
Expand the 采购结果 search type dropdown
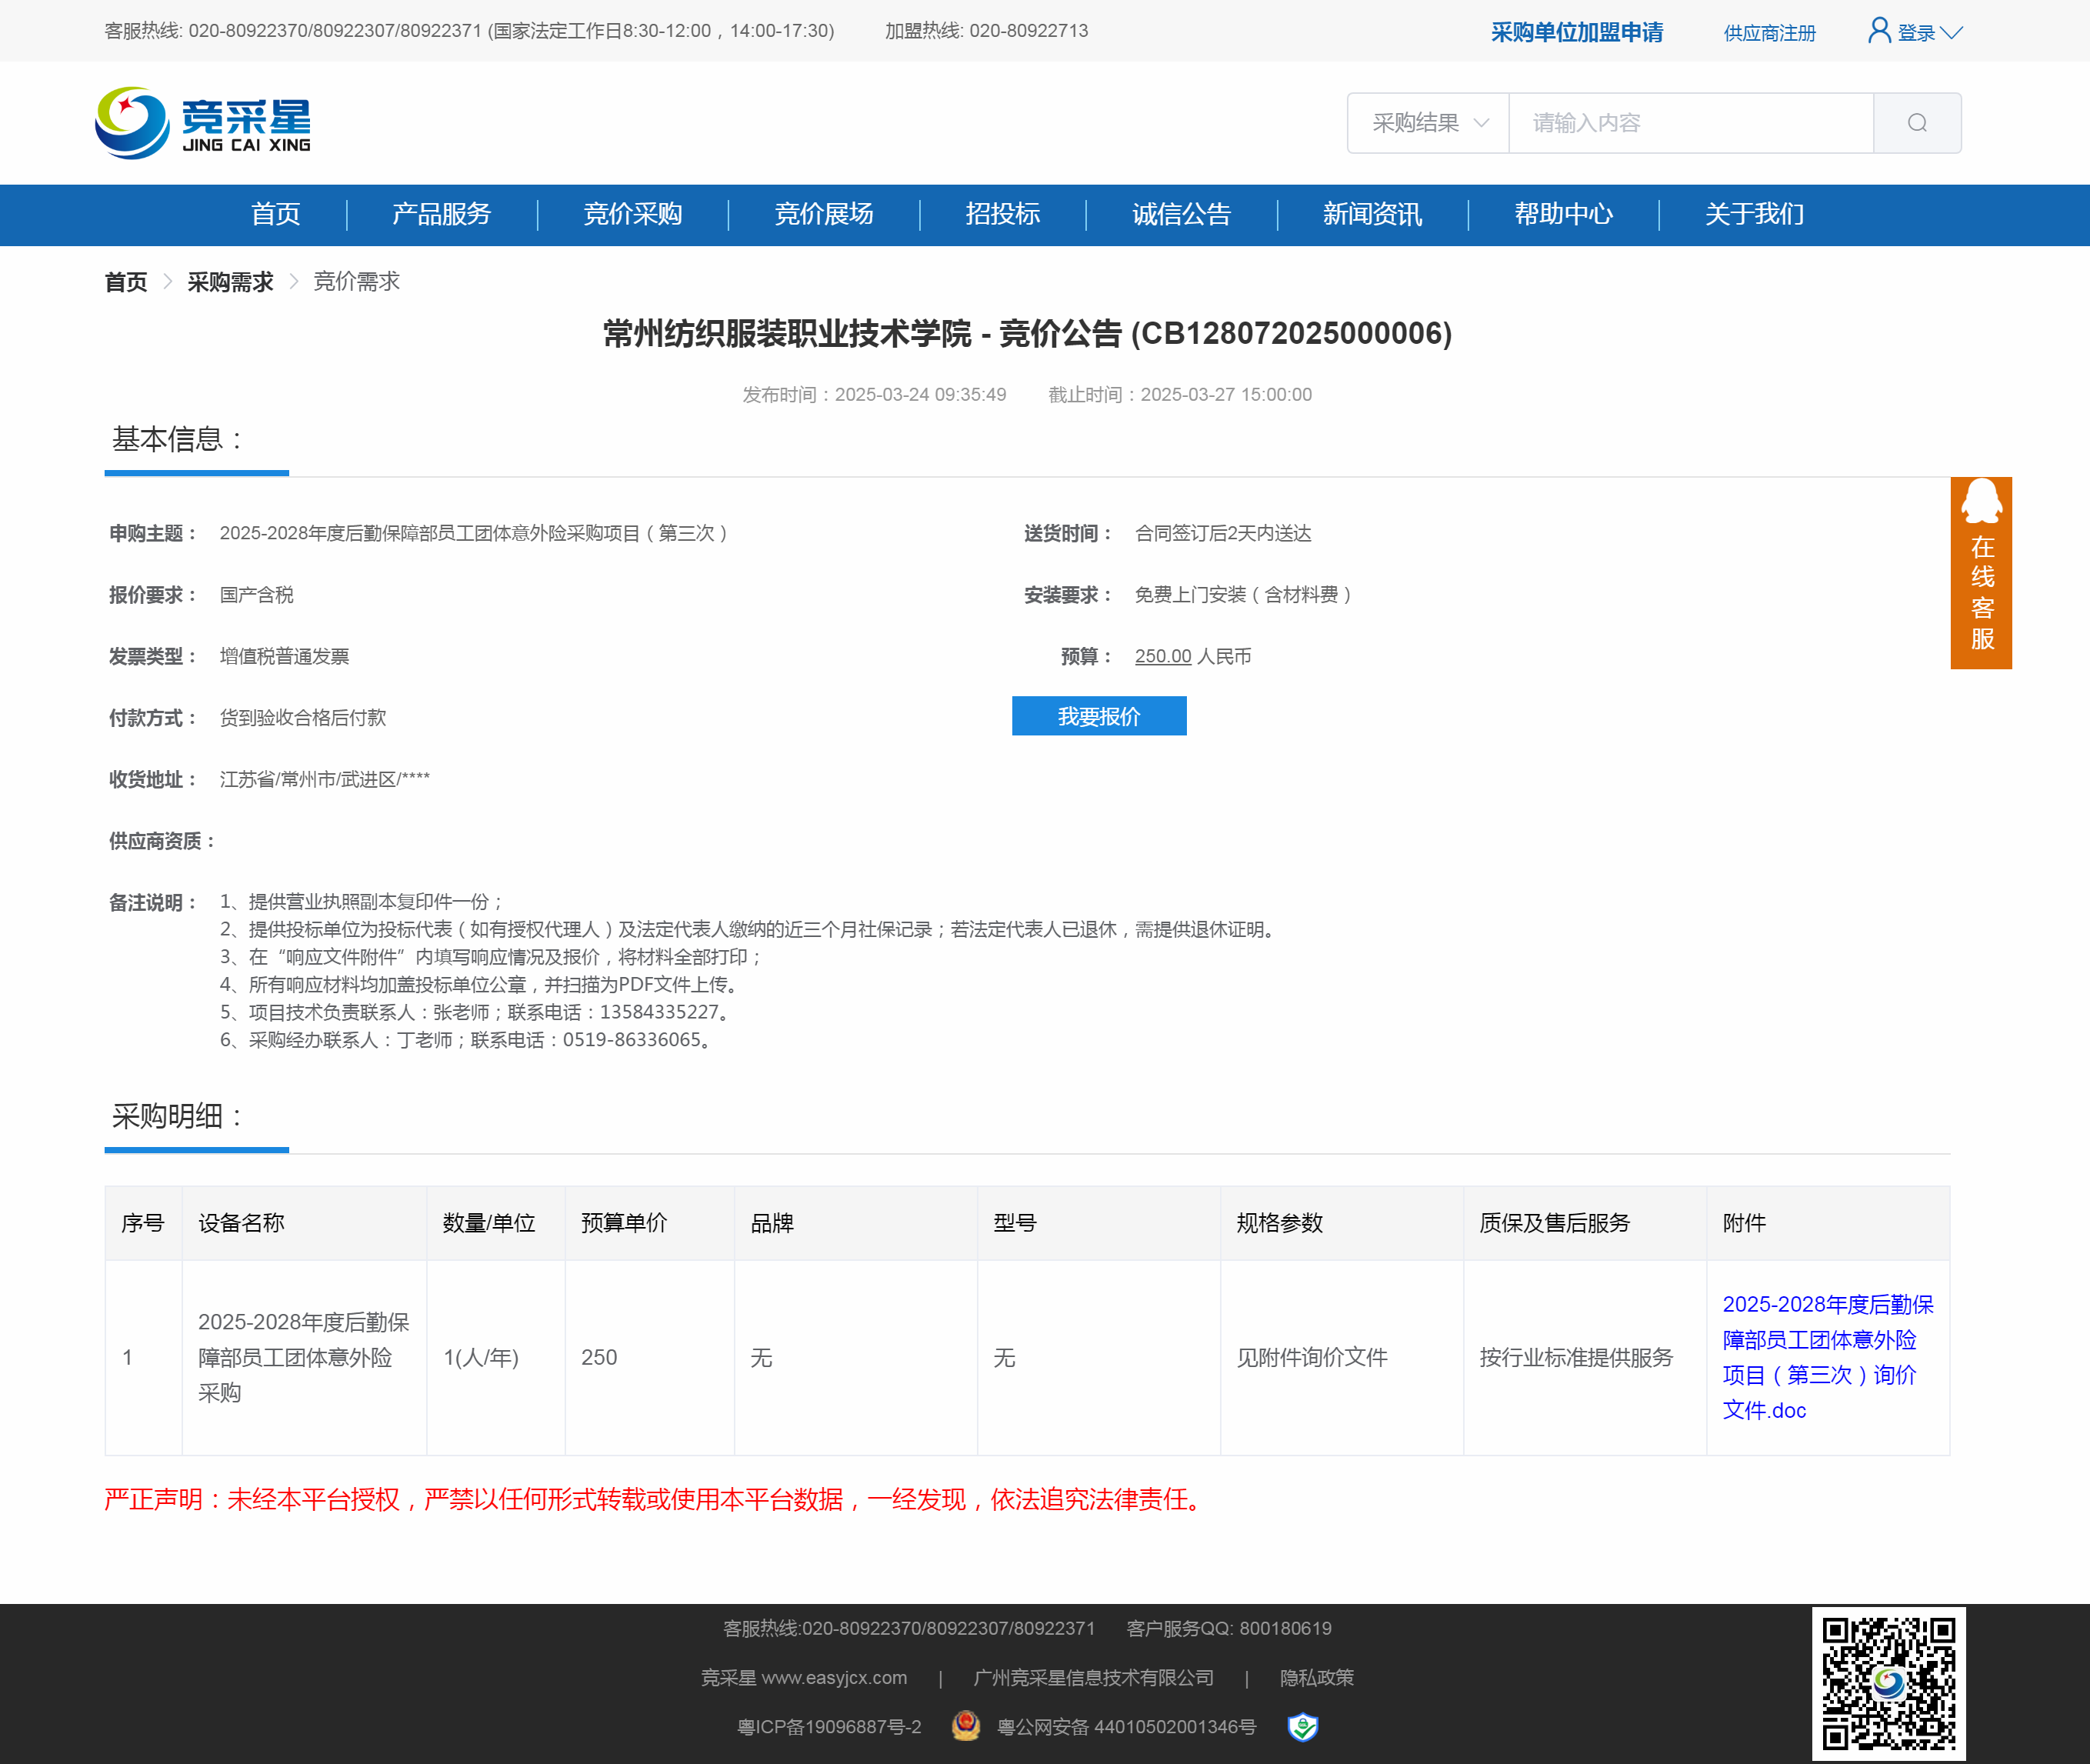1428,123
